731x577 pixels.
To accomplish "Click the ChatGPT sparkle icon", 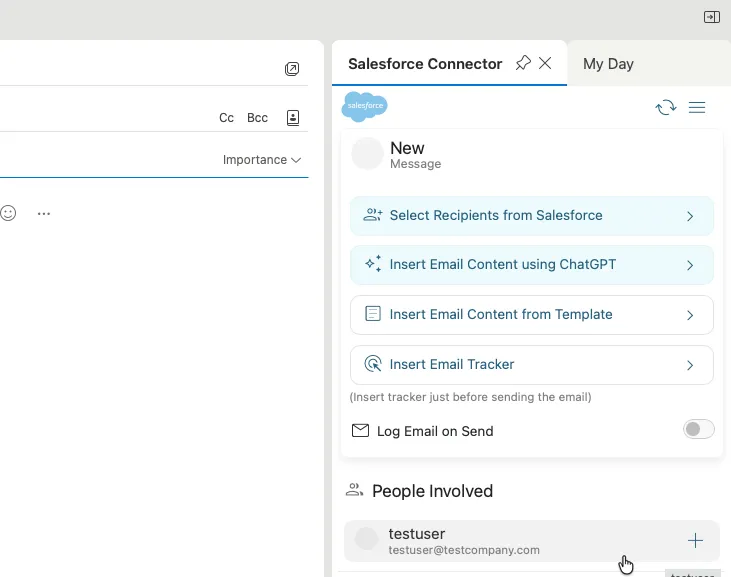I will [x=373, y=264].
